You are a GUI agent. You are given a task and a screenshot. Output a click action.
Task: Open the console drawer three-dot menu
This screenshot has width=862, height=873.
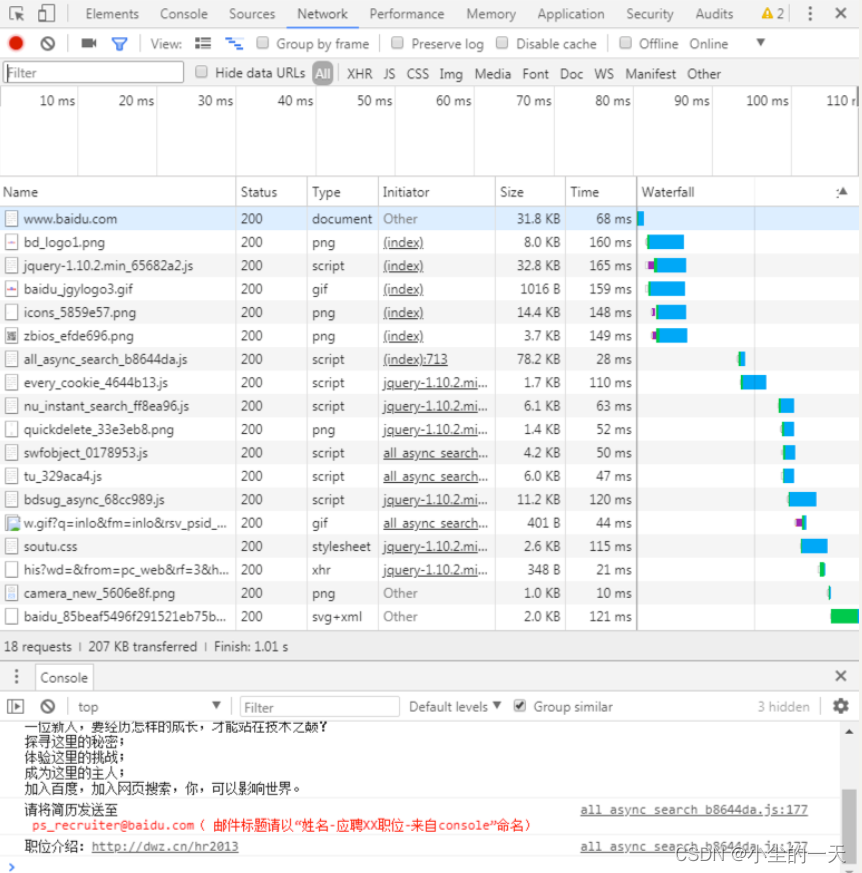click(x=17, y=676)
